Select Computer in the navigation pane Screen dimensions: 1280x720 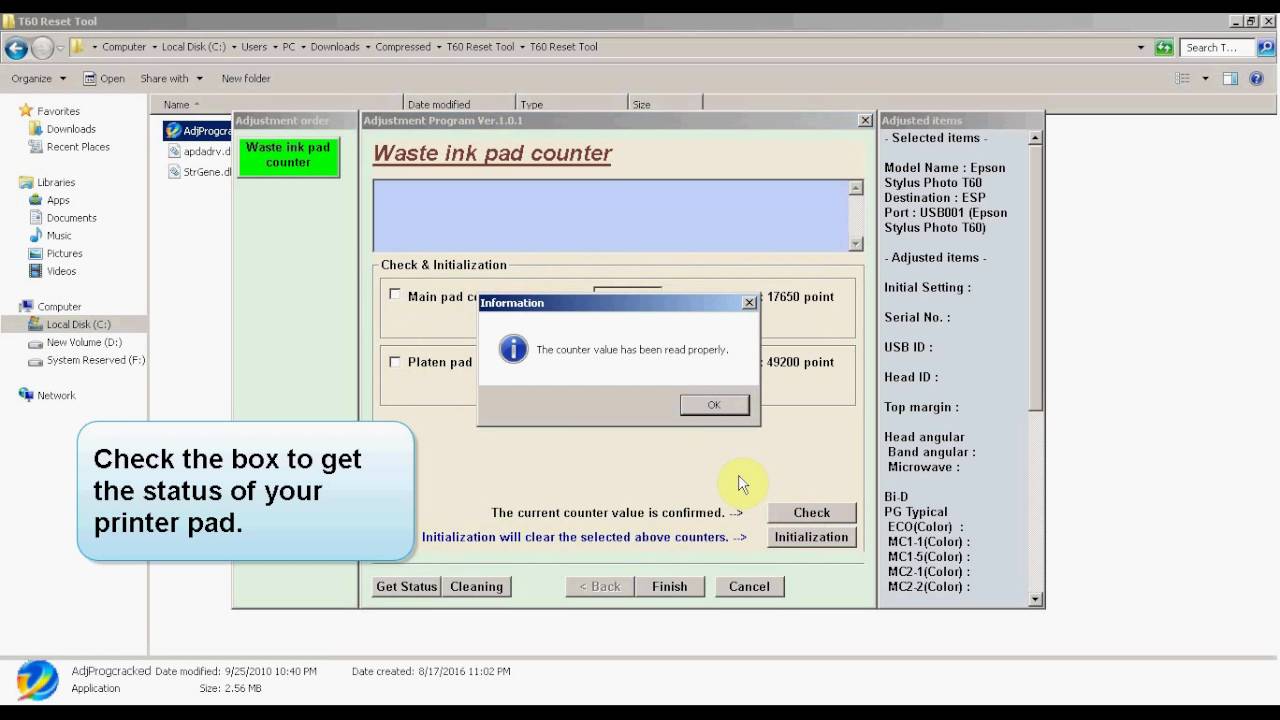[59, 307]
